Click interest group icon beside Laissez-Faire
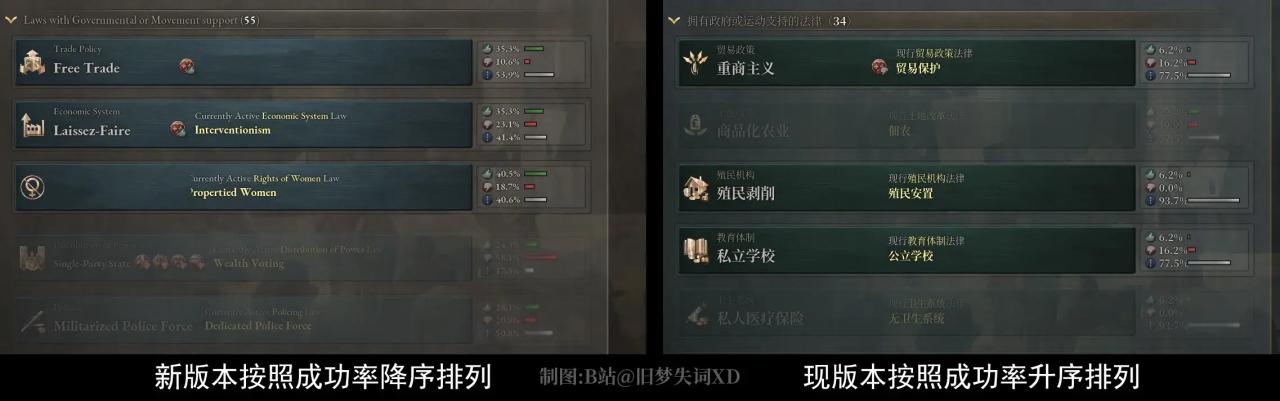Image resolution: width=1280 pixels, height=401 pixels. pos(178,128)
